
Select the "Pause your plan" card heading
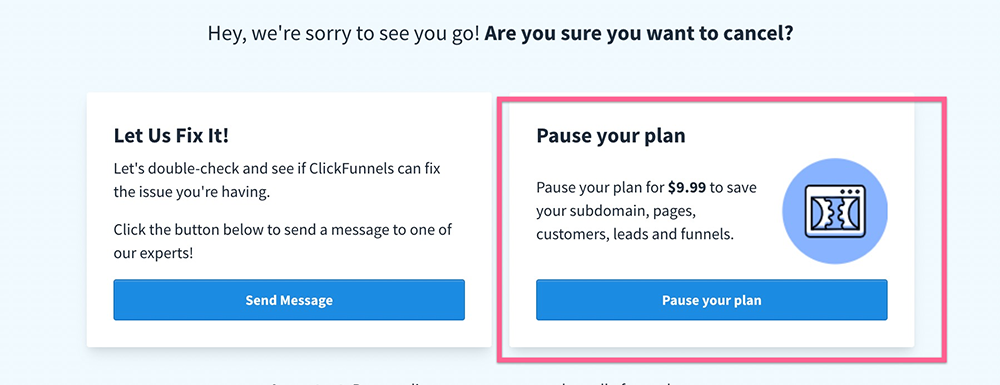pos(610,136)
